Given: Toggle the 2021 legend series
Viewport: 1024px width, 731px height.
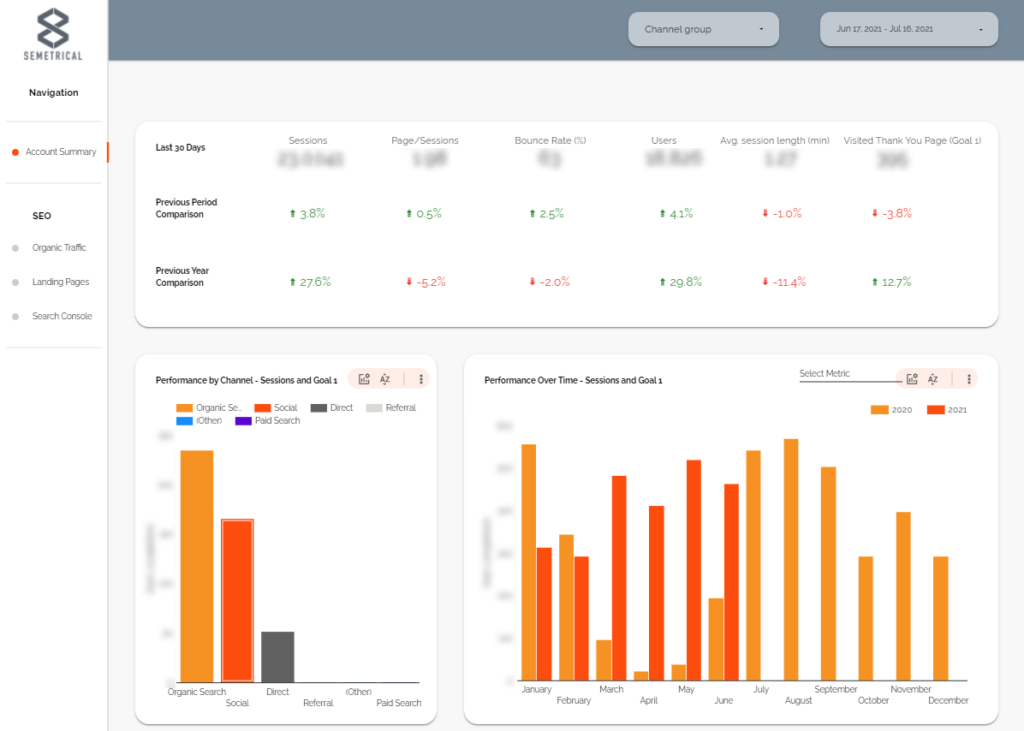Looking at the screenshot, I should 947,410.
